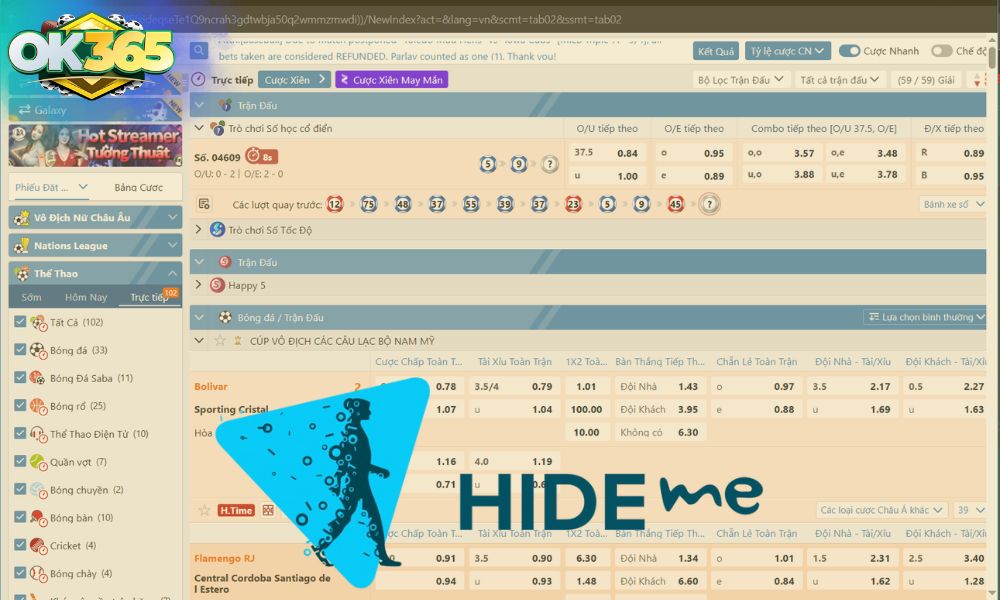The image size is (1000, 600).
Task: Click the sort arrows beside (59 / 59) Giải
Action: [x=977, y=79]
